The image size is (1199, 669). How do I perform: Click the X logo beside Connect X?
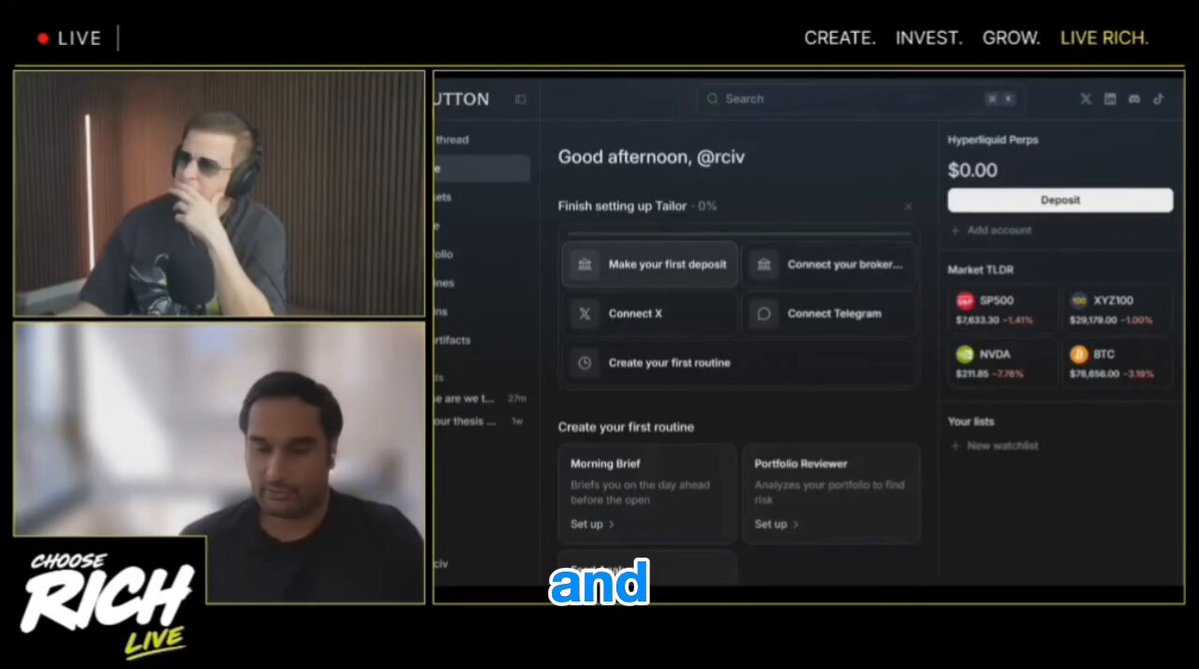click(x=585, y=313)
